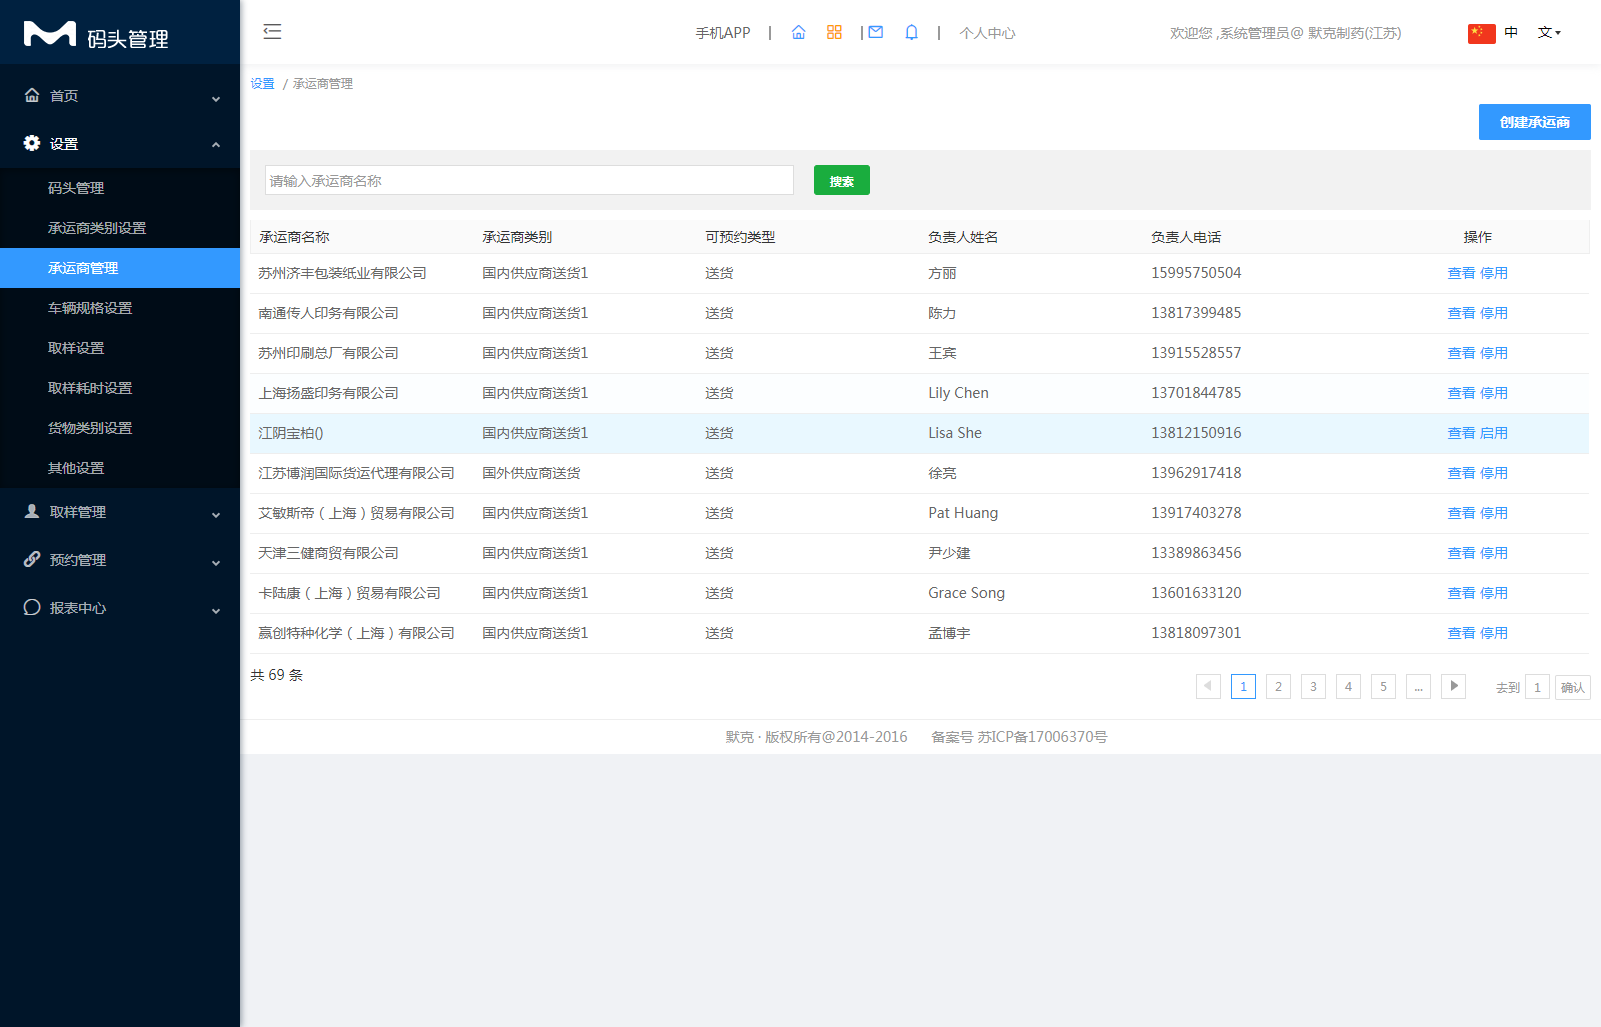1601x1027 pixels.
Task: Click 停用 for 卡陆康（上海）贸易有限公司
Action: point(1494,593)
